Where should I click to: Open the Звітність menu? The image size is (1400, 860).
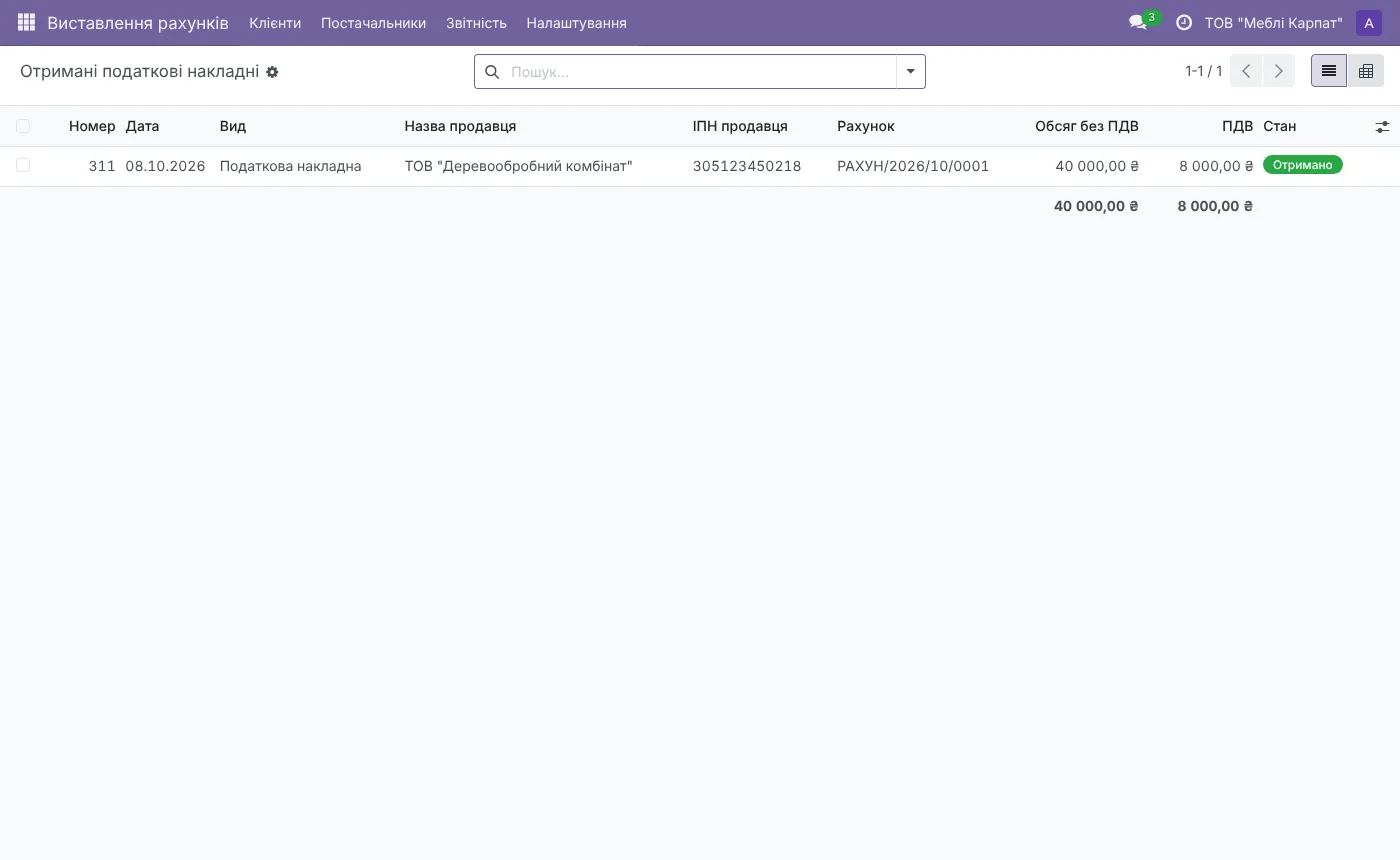[476, 23]
